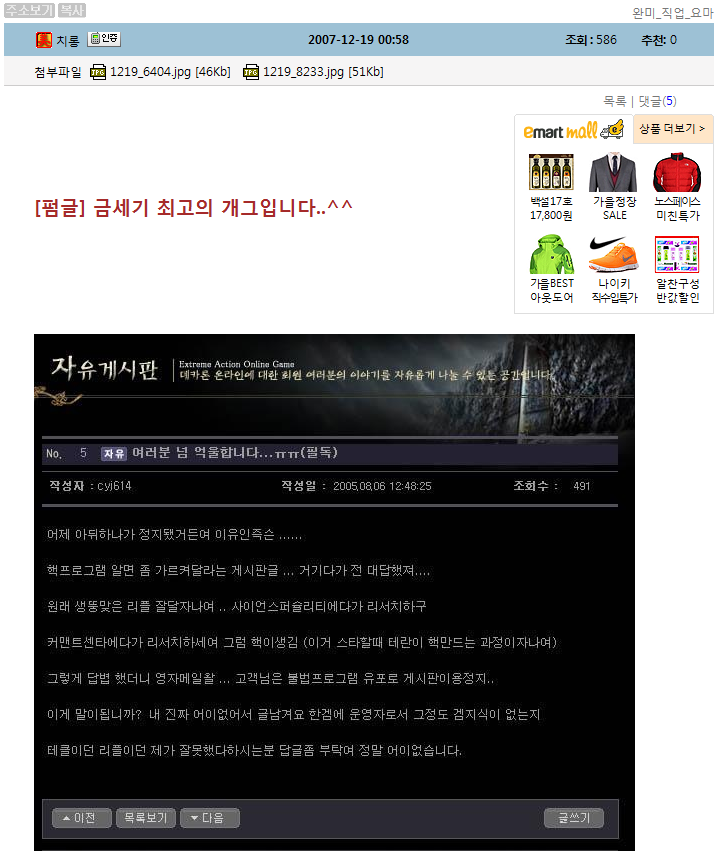Click the embedded 자유게시판 screenshot image
This screenshot has width=721, height=860.
coord(334,592)
